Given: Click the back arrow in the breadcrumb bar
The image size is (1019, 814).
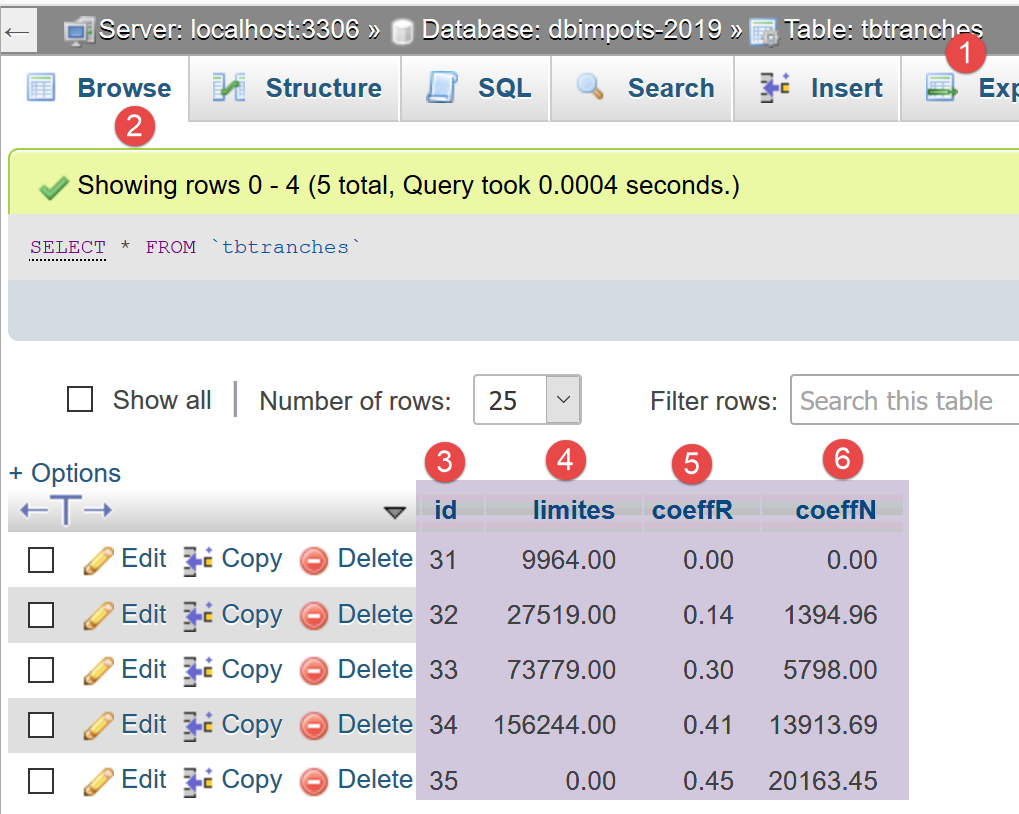Looking at the screenshot, I should pos(19,32).
